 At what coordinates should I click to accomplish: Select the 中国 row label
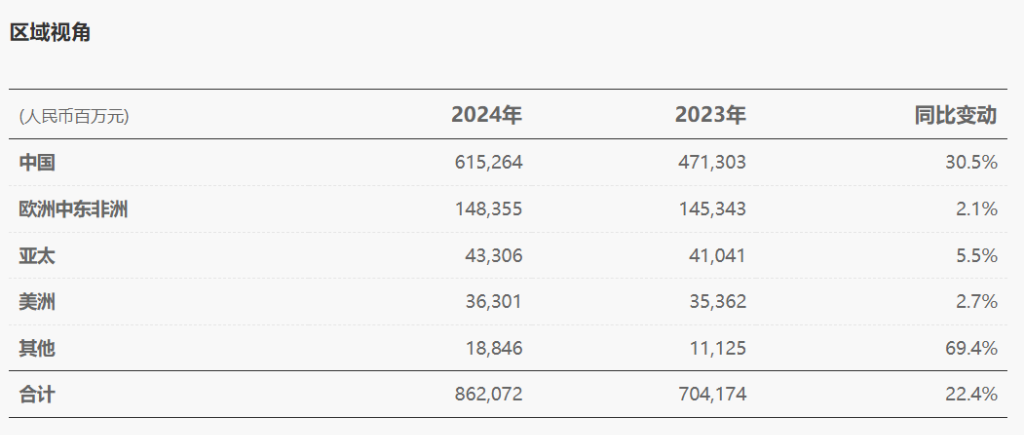click(x=37, y=162)
